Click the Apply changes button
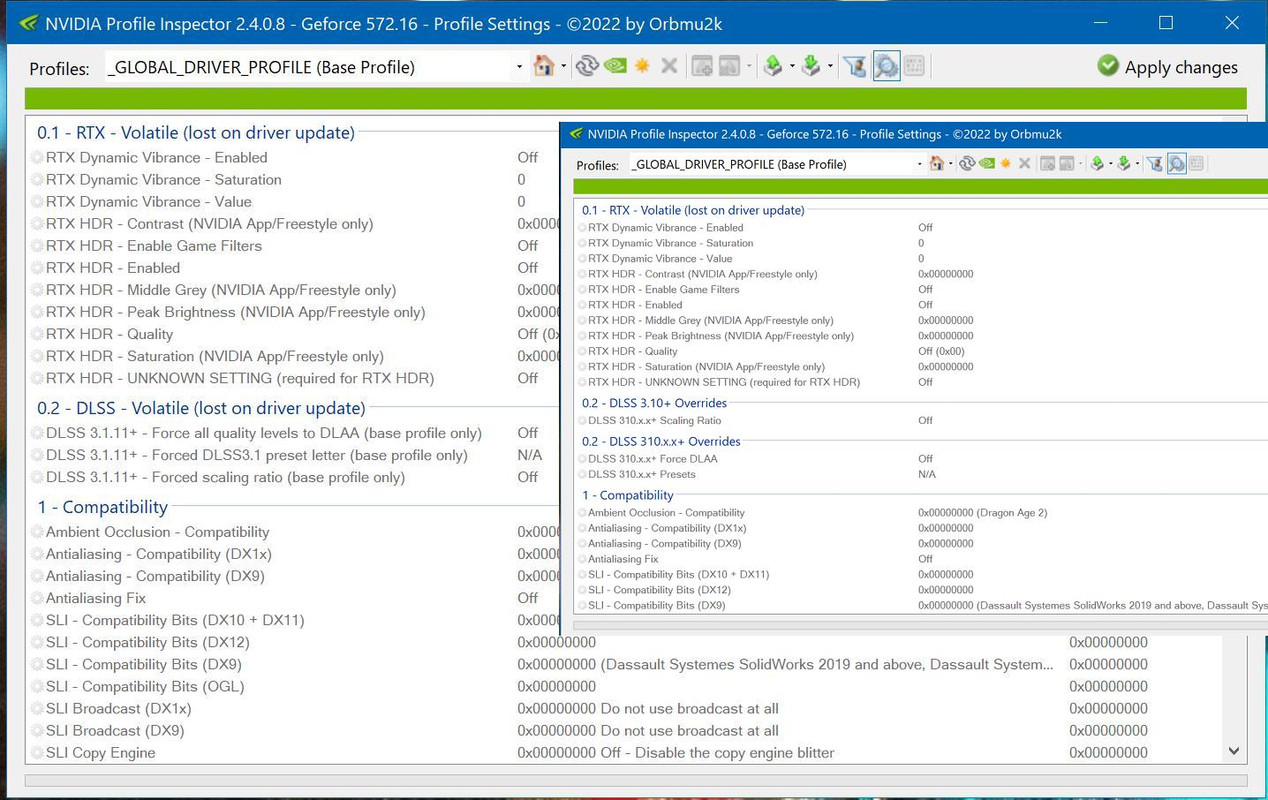The width and height of the screenshot is (1268, 800). [x=1167, y=67]
